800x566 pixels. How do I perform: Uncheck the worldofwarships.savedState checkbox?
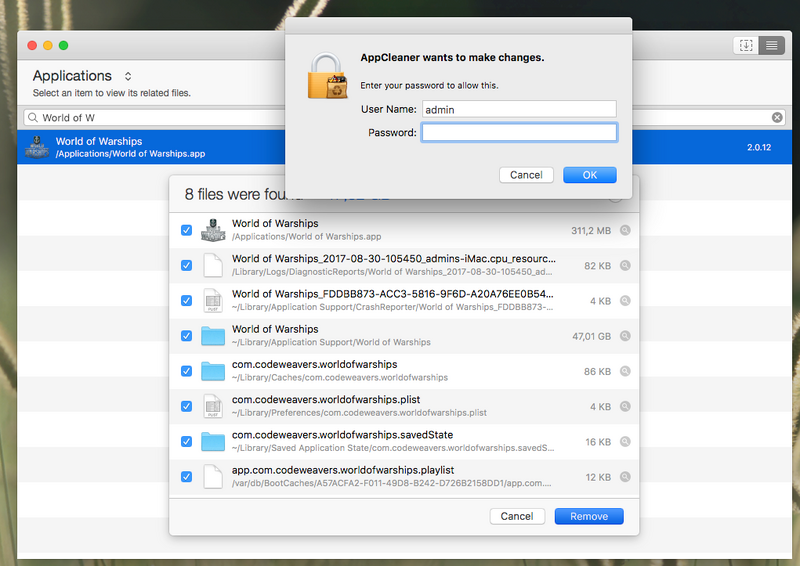point(187,441)
